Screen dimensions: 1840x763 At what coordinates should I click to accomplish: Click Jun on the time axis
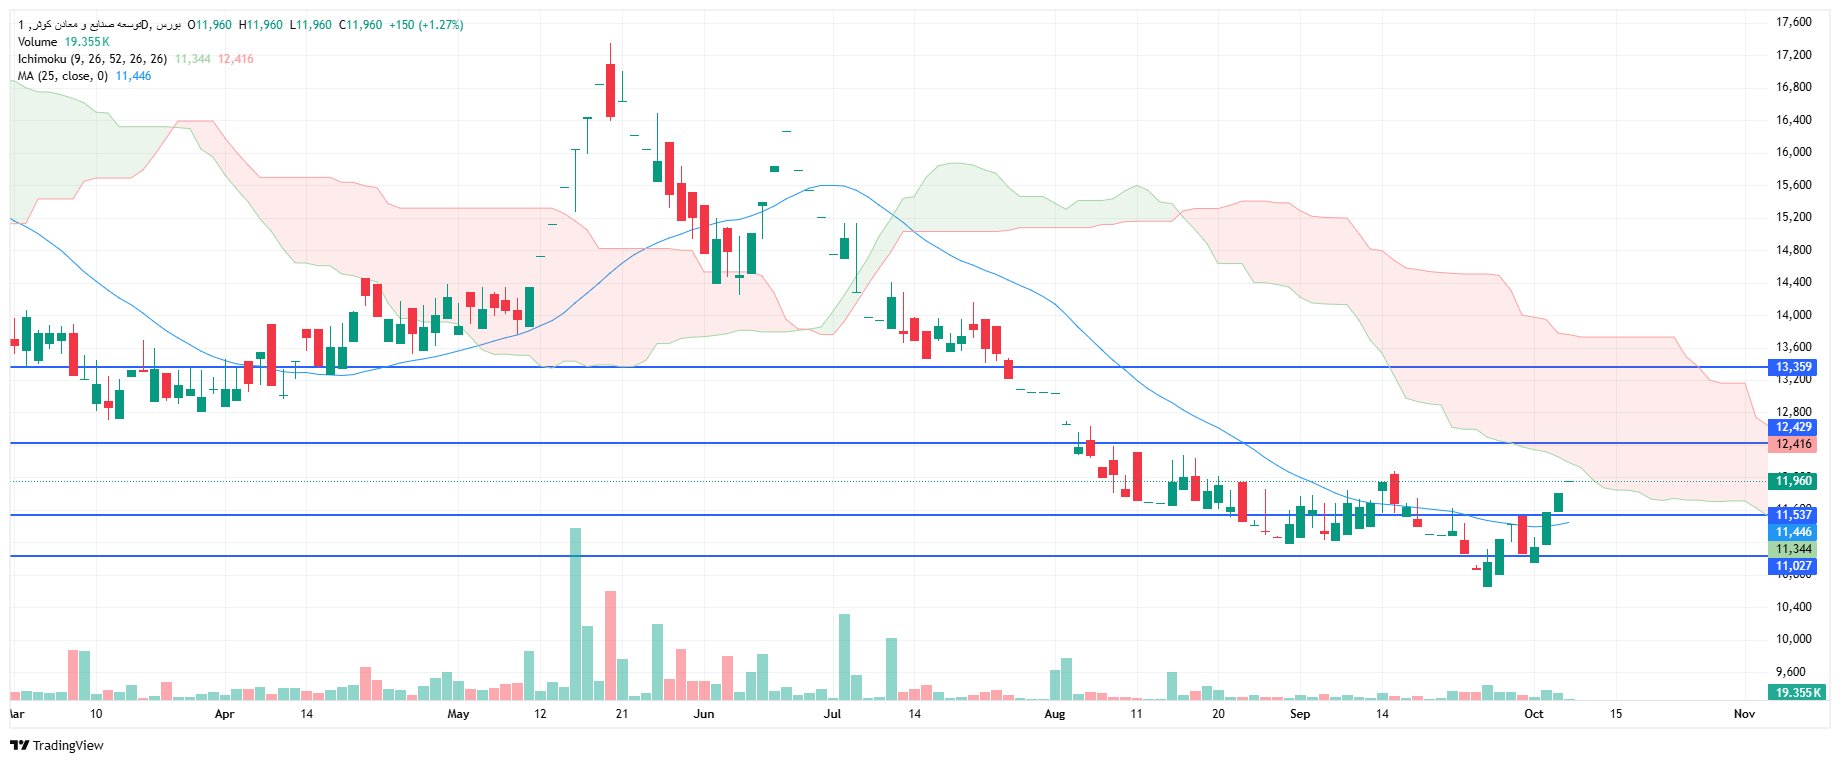pyautogui.click(x=704, y=714)
